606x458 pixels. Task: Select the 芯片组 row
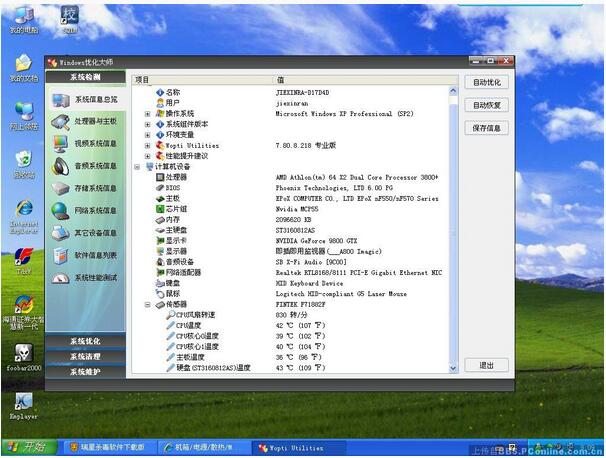click(291, 209)
